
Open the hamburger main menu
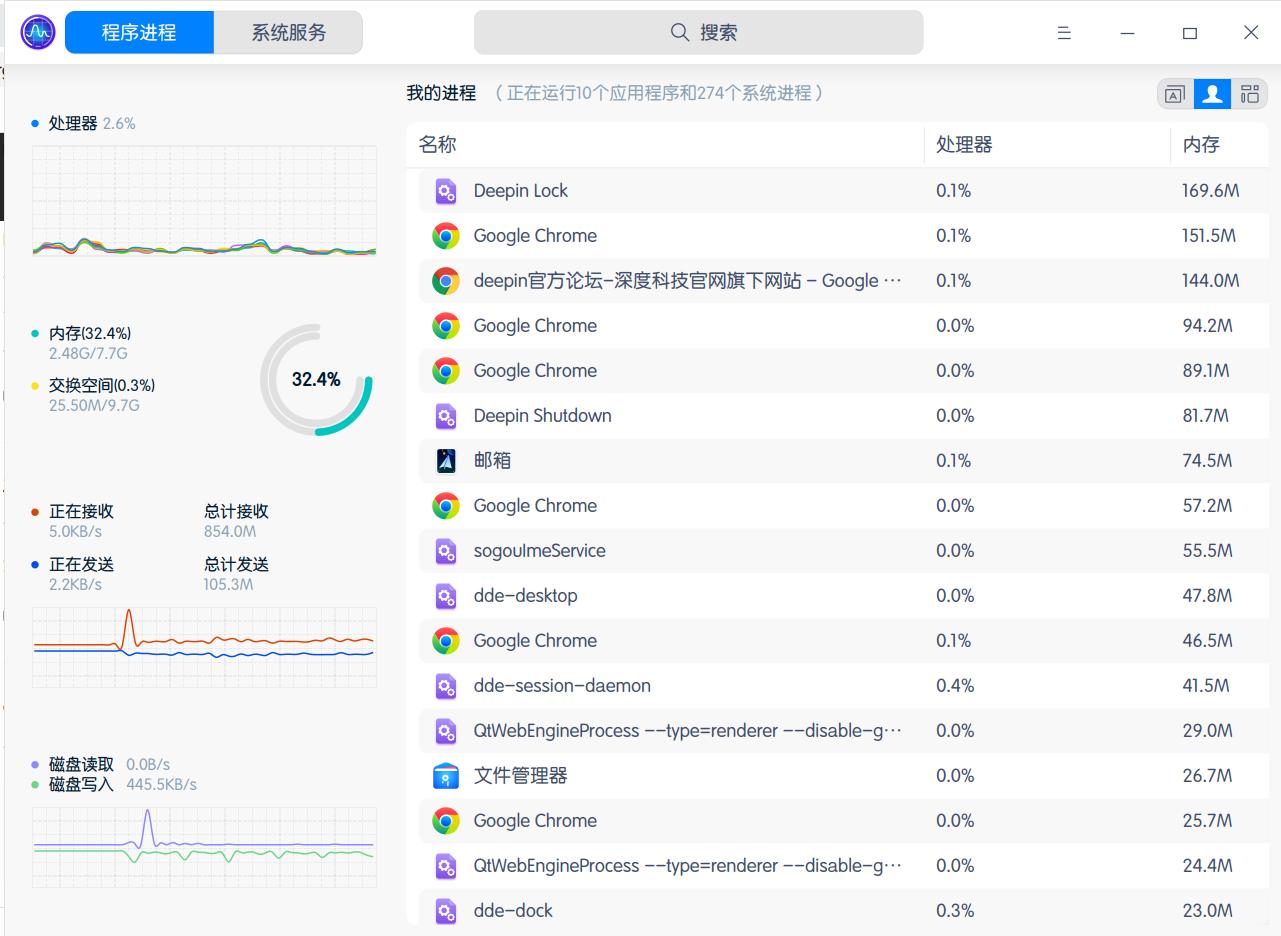pos(1064,33)
